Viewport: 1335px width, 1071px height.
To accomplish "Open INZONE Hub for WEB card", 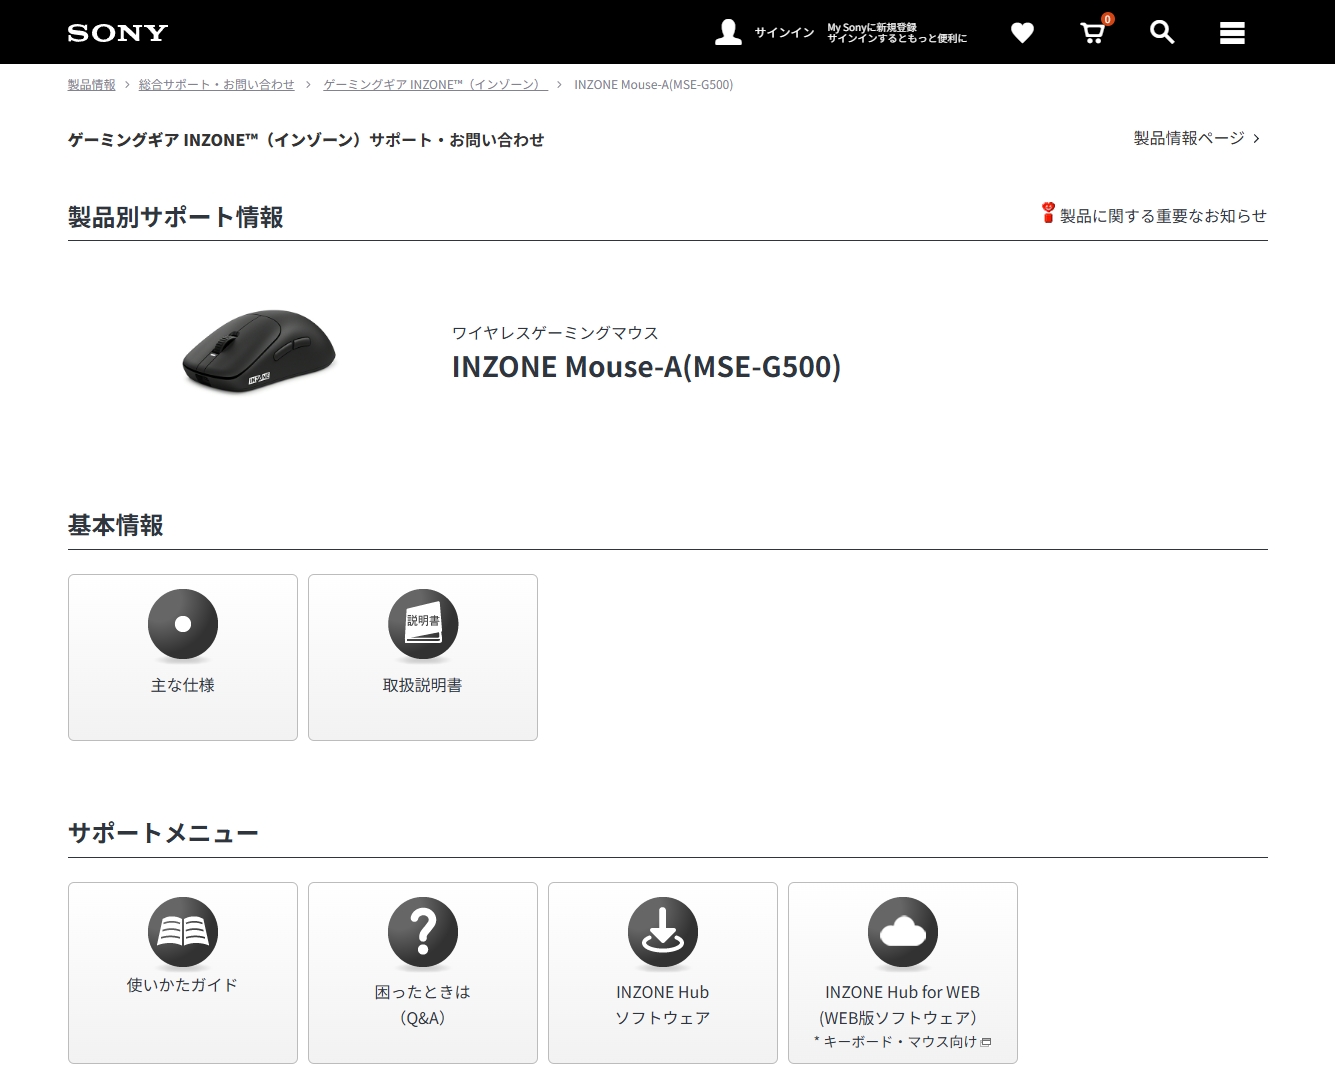I will coord(903,972).
